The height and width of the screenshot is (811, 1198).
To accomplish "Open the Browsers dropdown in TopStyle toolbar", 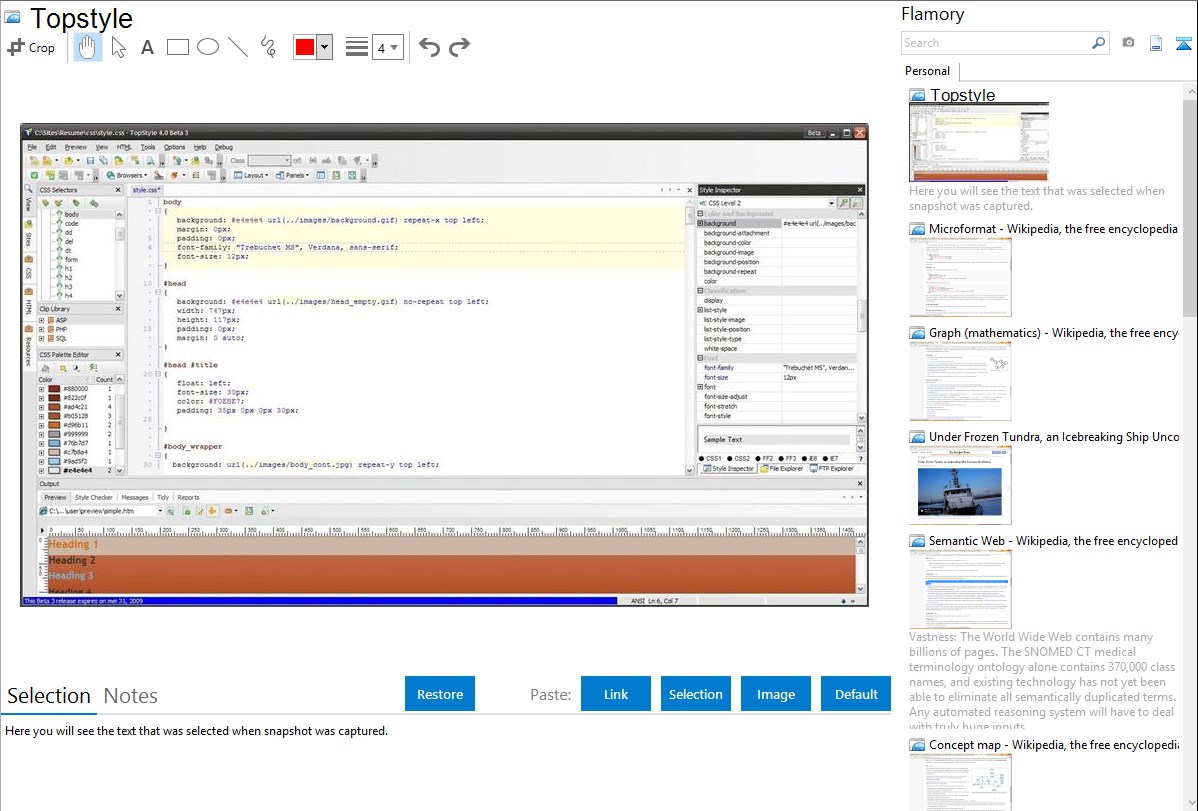I will pyautogui.click(x=126, y=175).
